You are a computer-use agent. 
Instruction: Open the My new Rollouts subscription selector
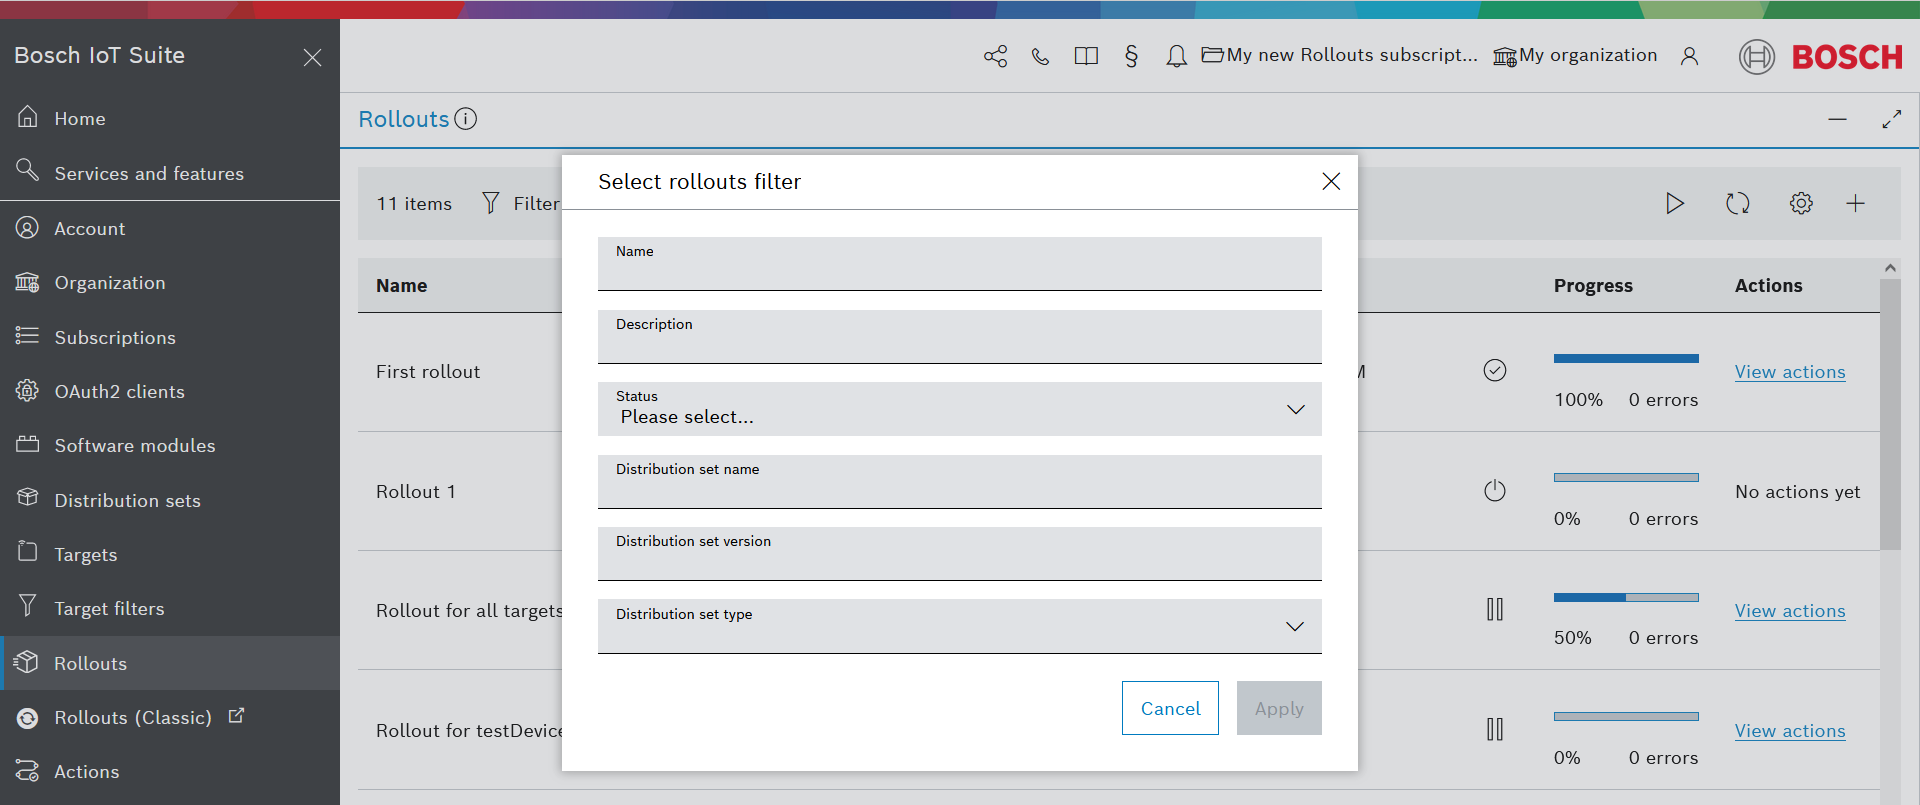pyautogui.click(x=1339, y=56)
